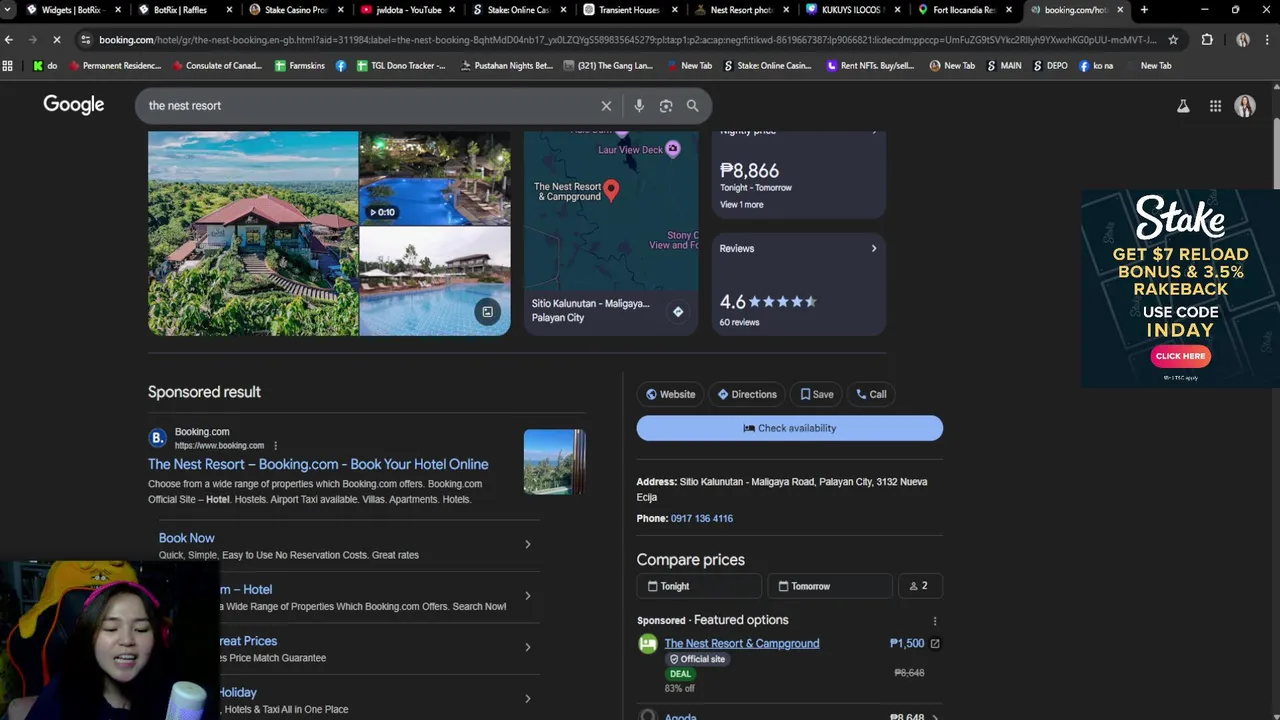This screenshot has width=1280, height=720.
Task: Open directions diamond icon on map card
Action: tap(678, 312)
